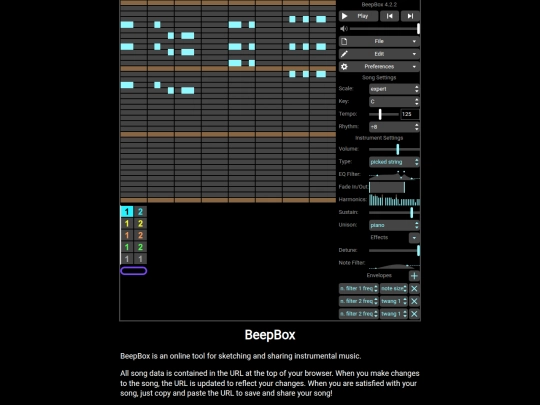Open the Edit menu
The width and height of the screenshot is (540, 405).
379,54
